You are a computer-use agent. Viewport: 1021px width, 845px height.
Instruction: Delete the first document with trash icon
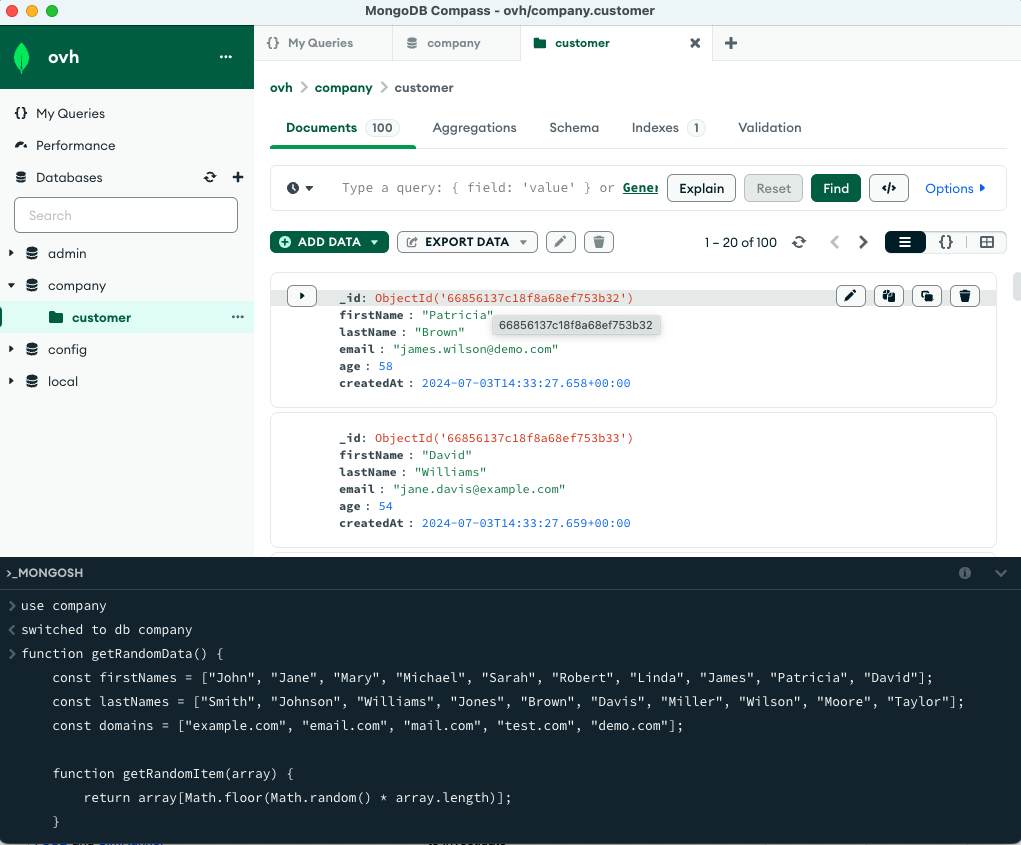point(964,295)
